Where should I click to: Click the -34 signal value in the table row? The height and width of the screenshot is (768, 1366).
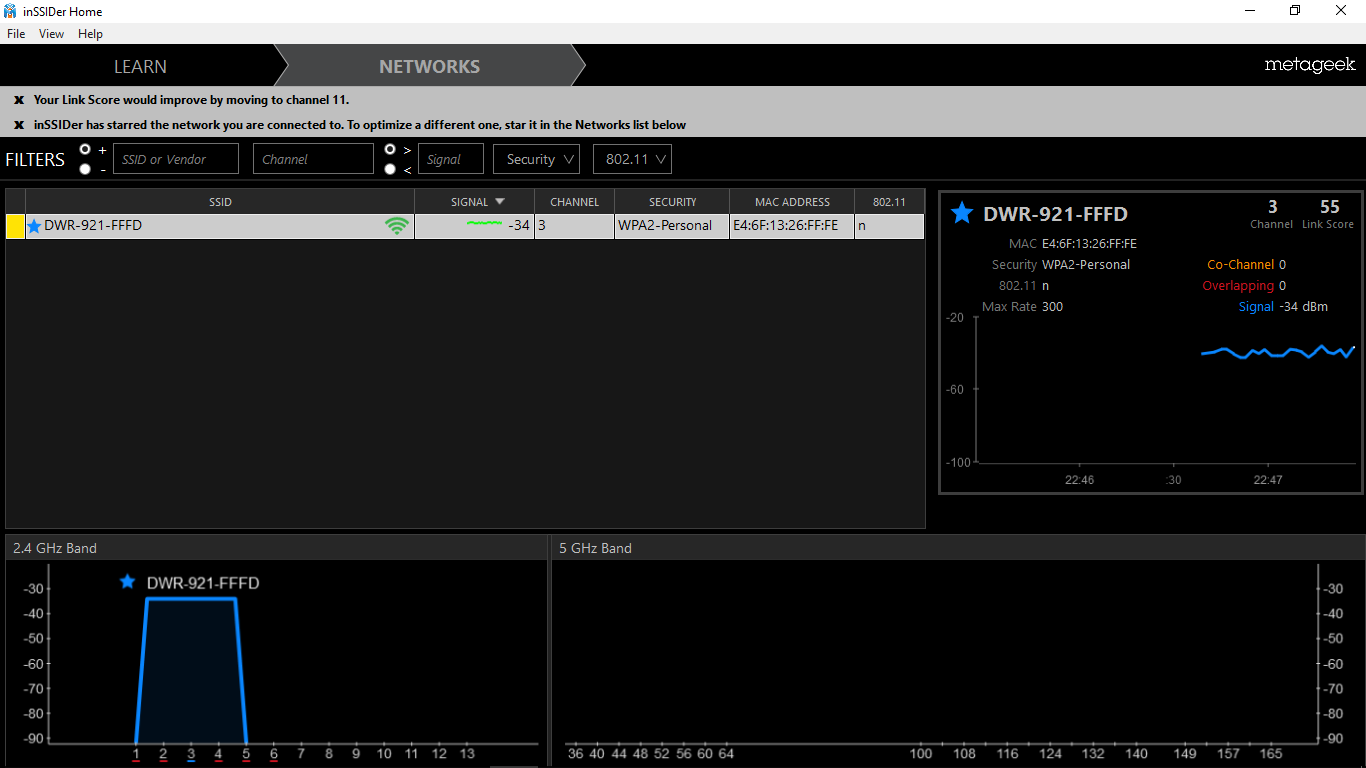point(519,226)
